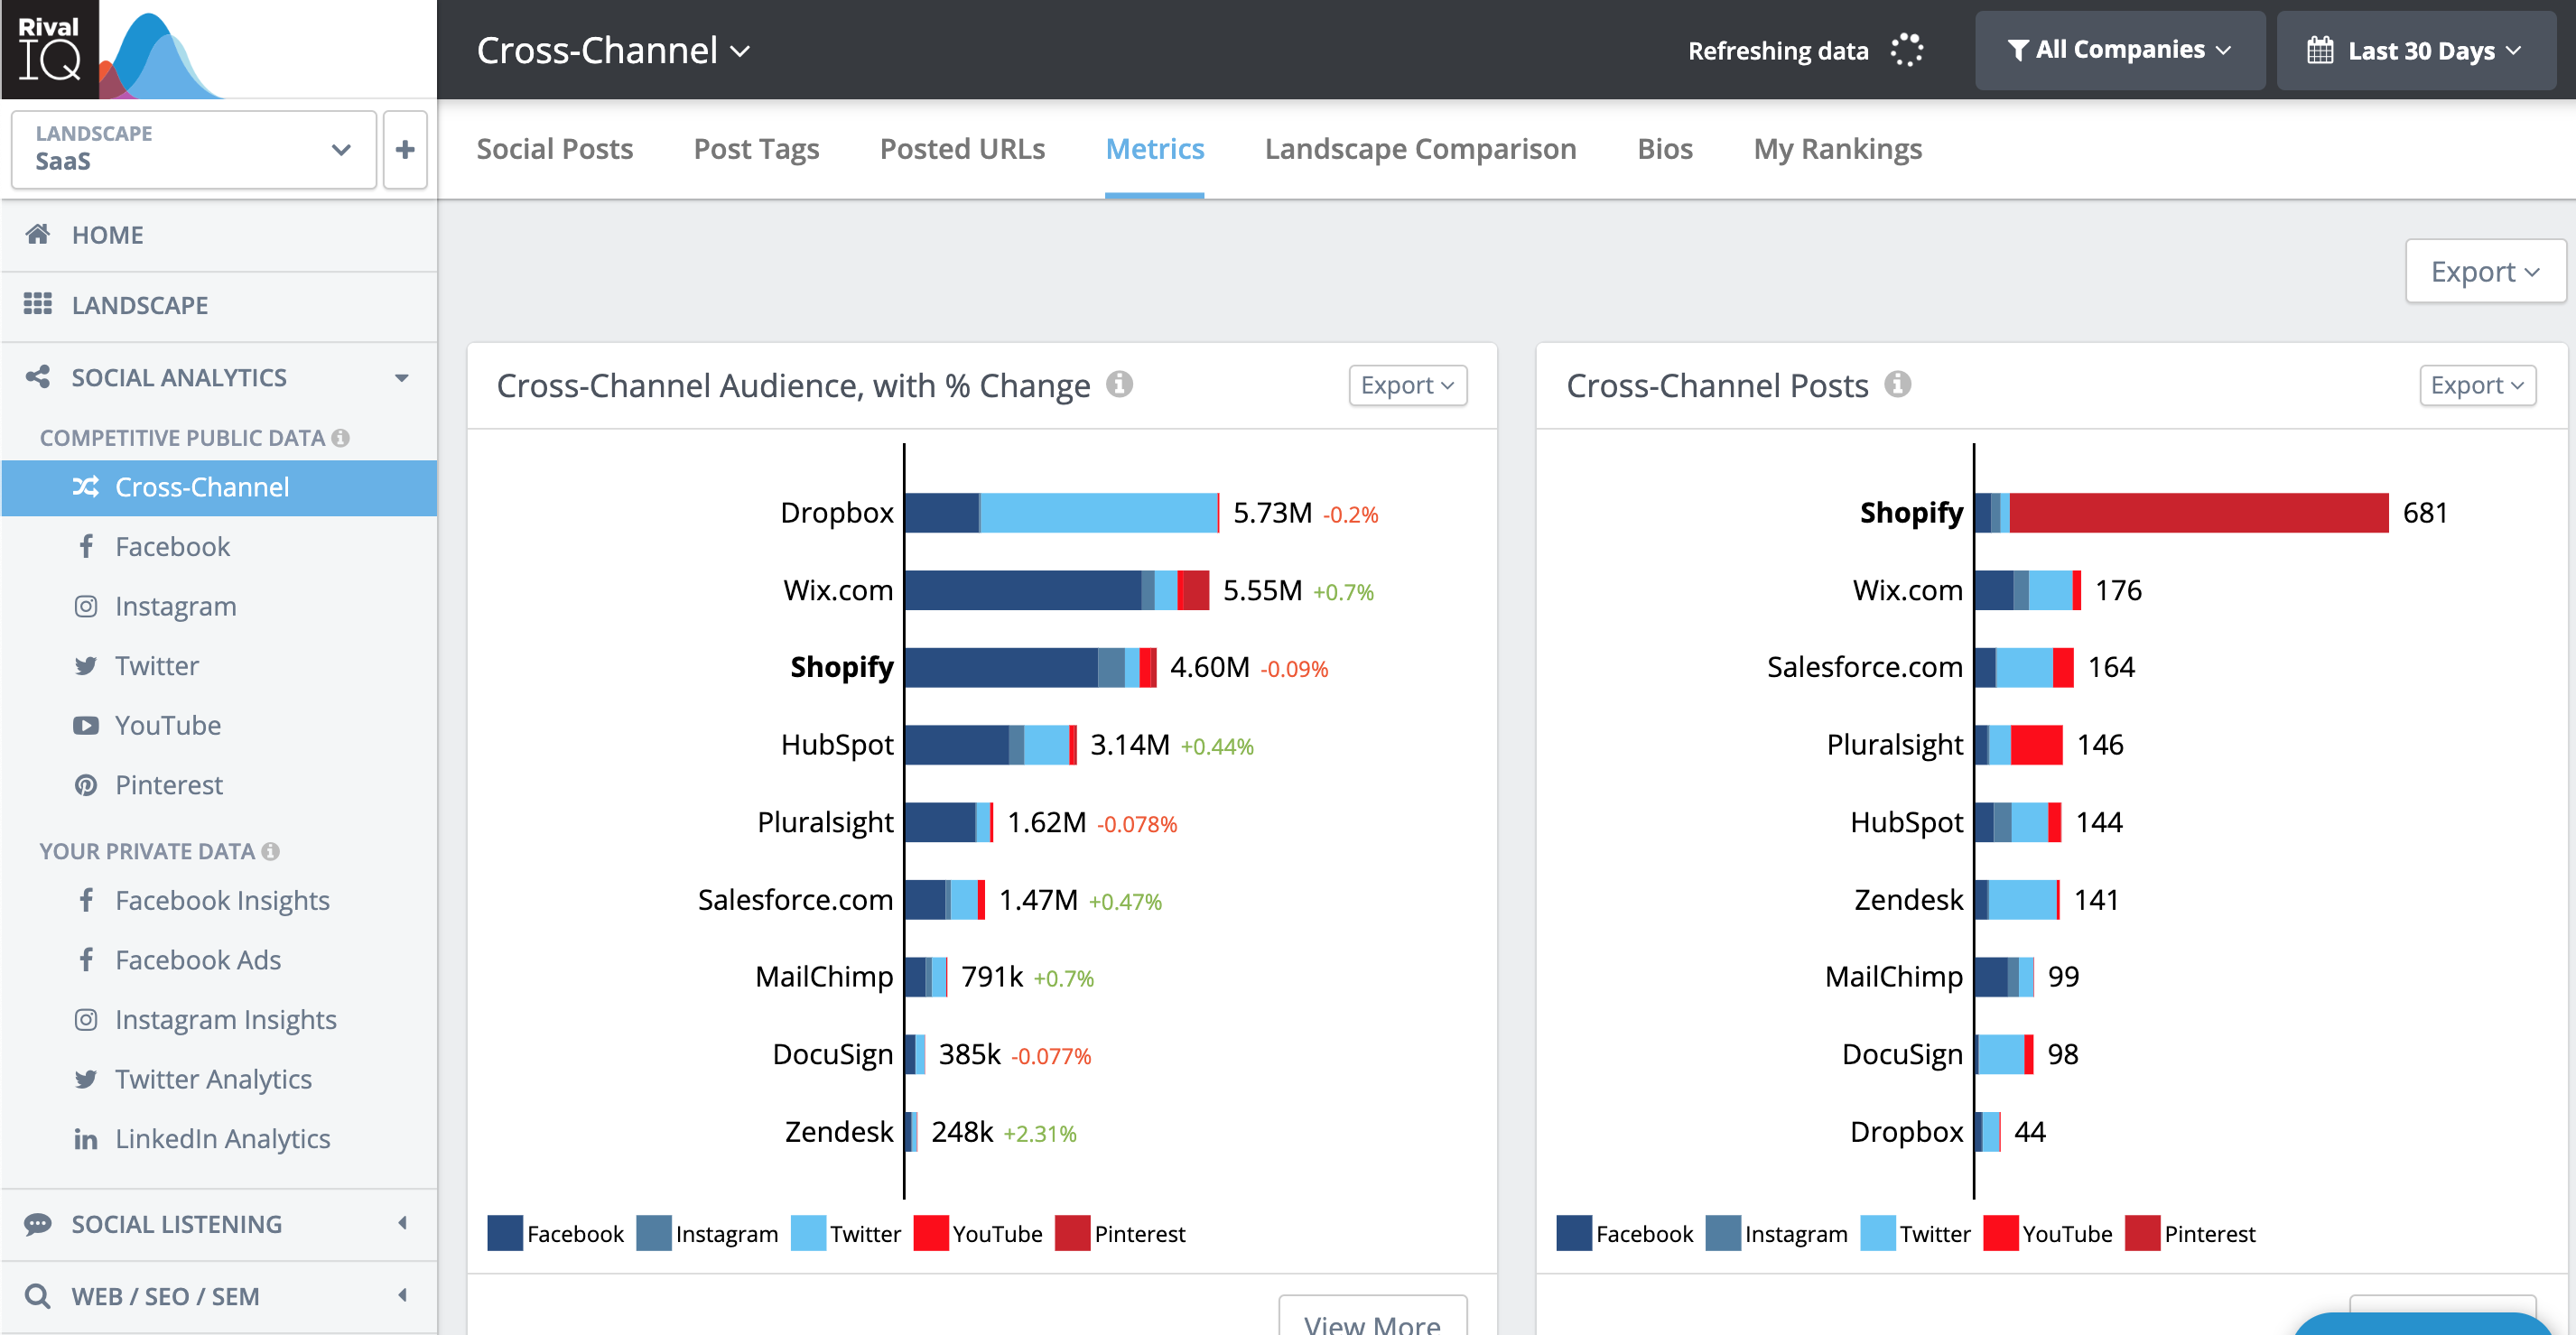The width and height of the screenshot is (2576, 1335).
Task: Open Landscape in sidebar
Action: [219, 305]
